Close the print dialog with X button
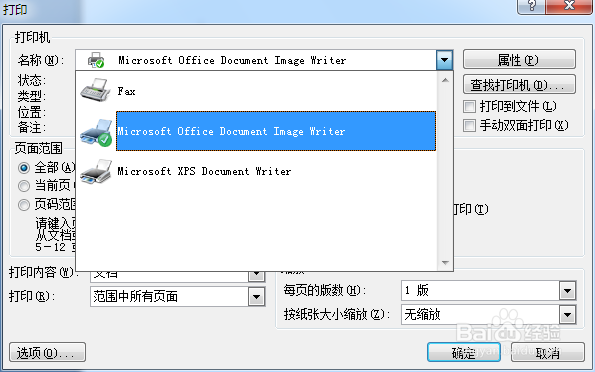This screenshot has height=372, width=595. coord(569,6)
